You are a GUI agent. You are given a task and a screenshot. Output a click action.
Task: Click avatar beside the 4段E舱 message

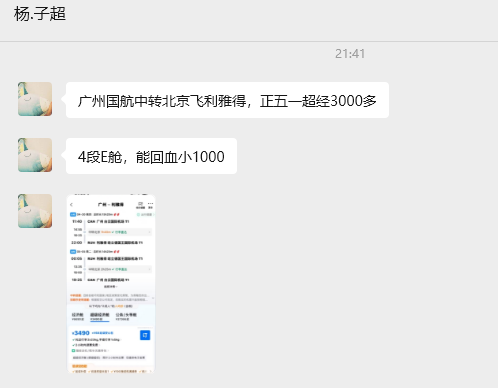click(35, 155)
